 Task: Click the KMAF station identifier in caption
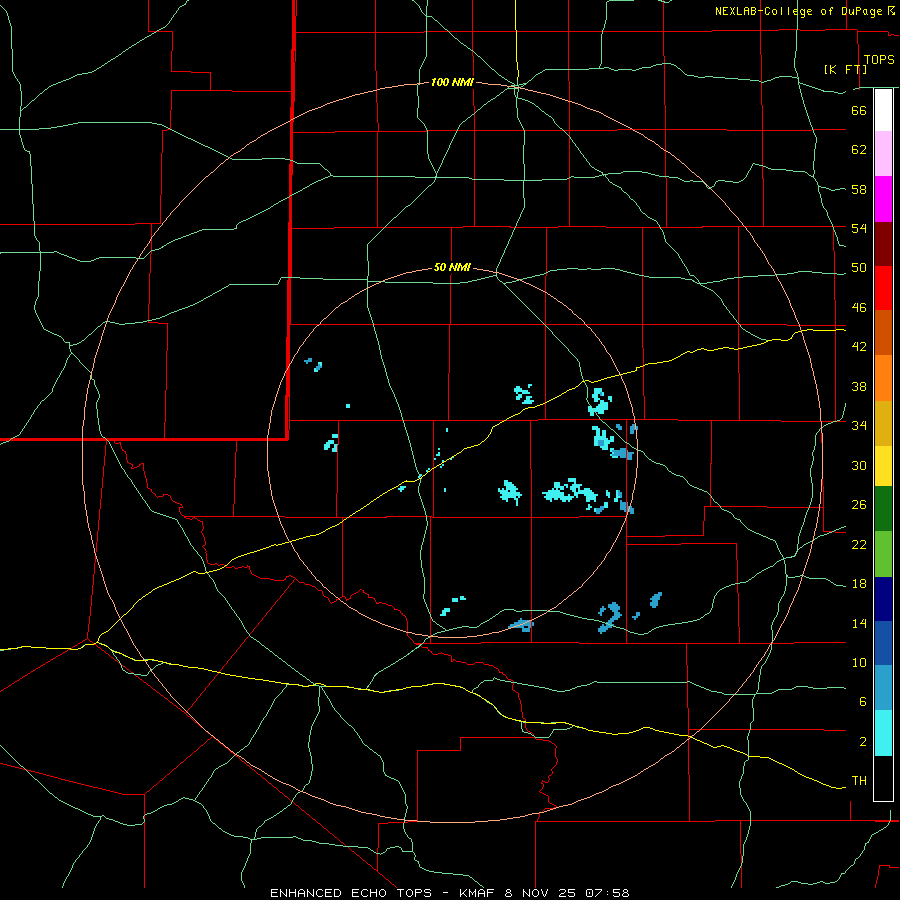coord(477,892)
